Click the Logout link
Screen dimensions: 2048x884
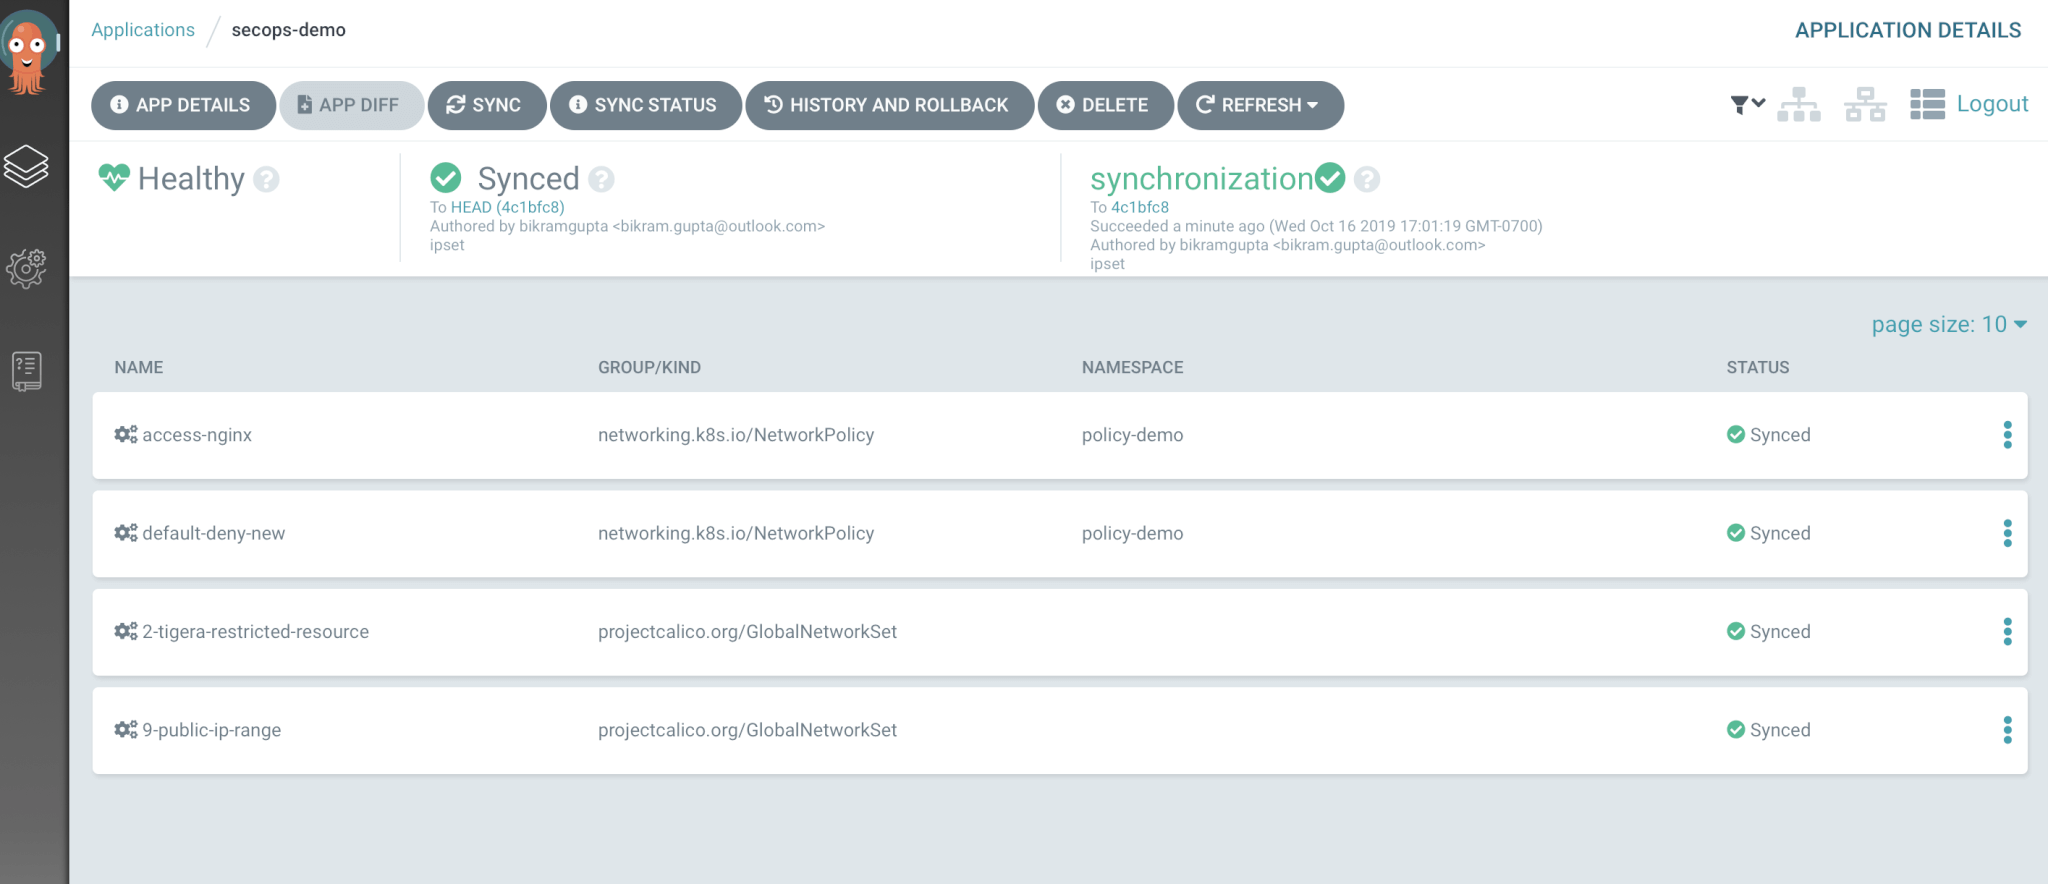[1992, 104]
